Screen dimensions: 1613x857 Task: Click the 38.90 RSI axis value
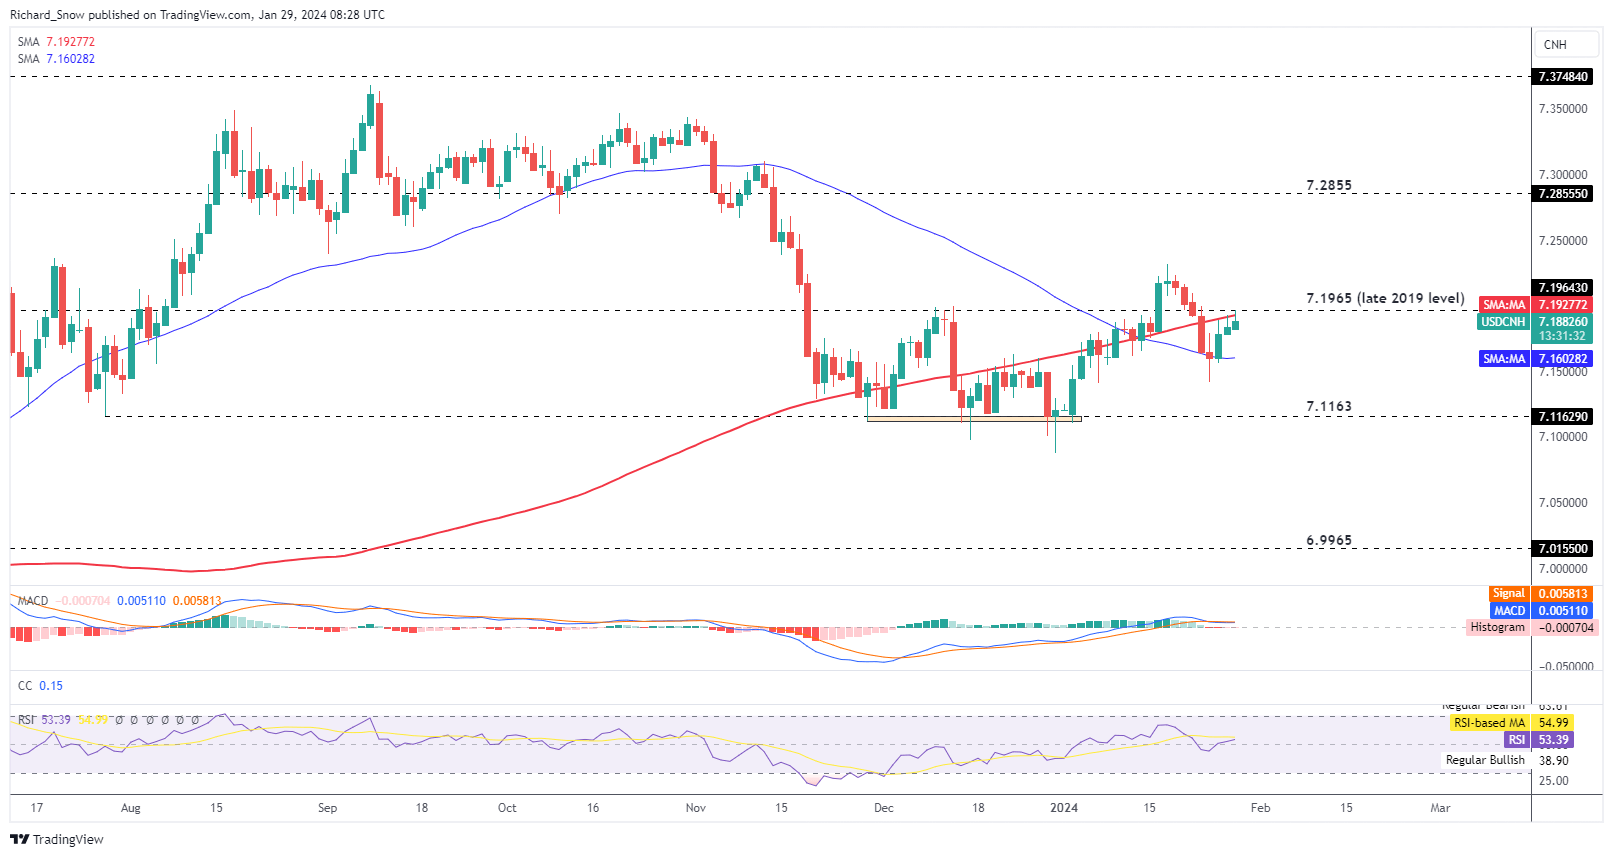(x=1553, y=761)
